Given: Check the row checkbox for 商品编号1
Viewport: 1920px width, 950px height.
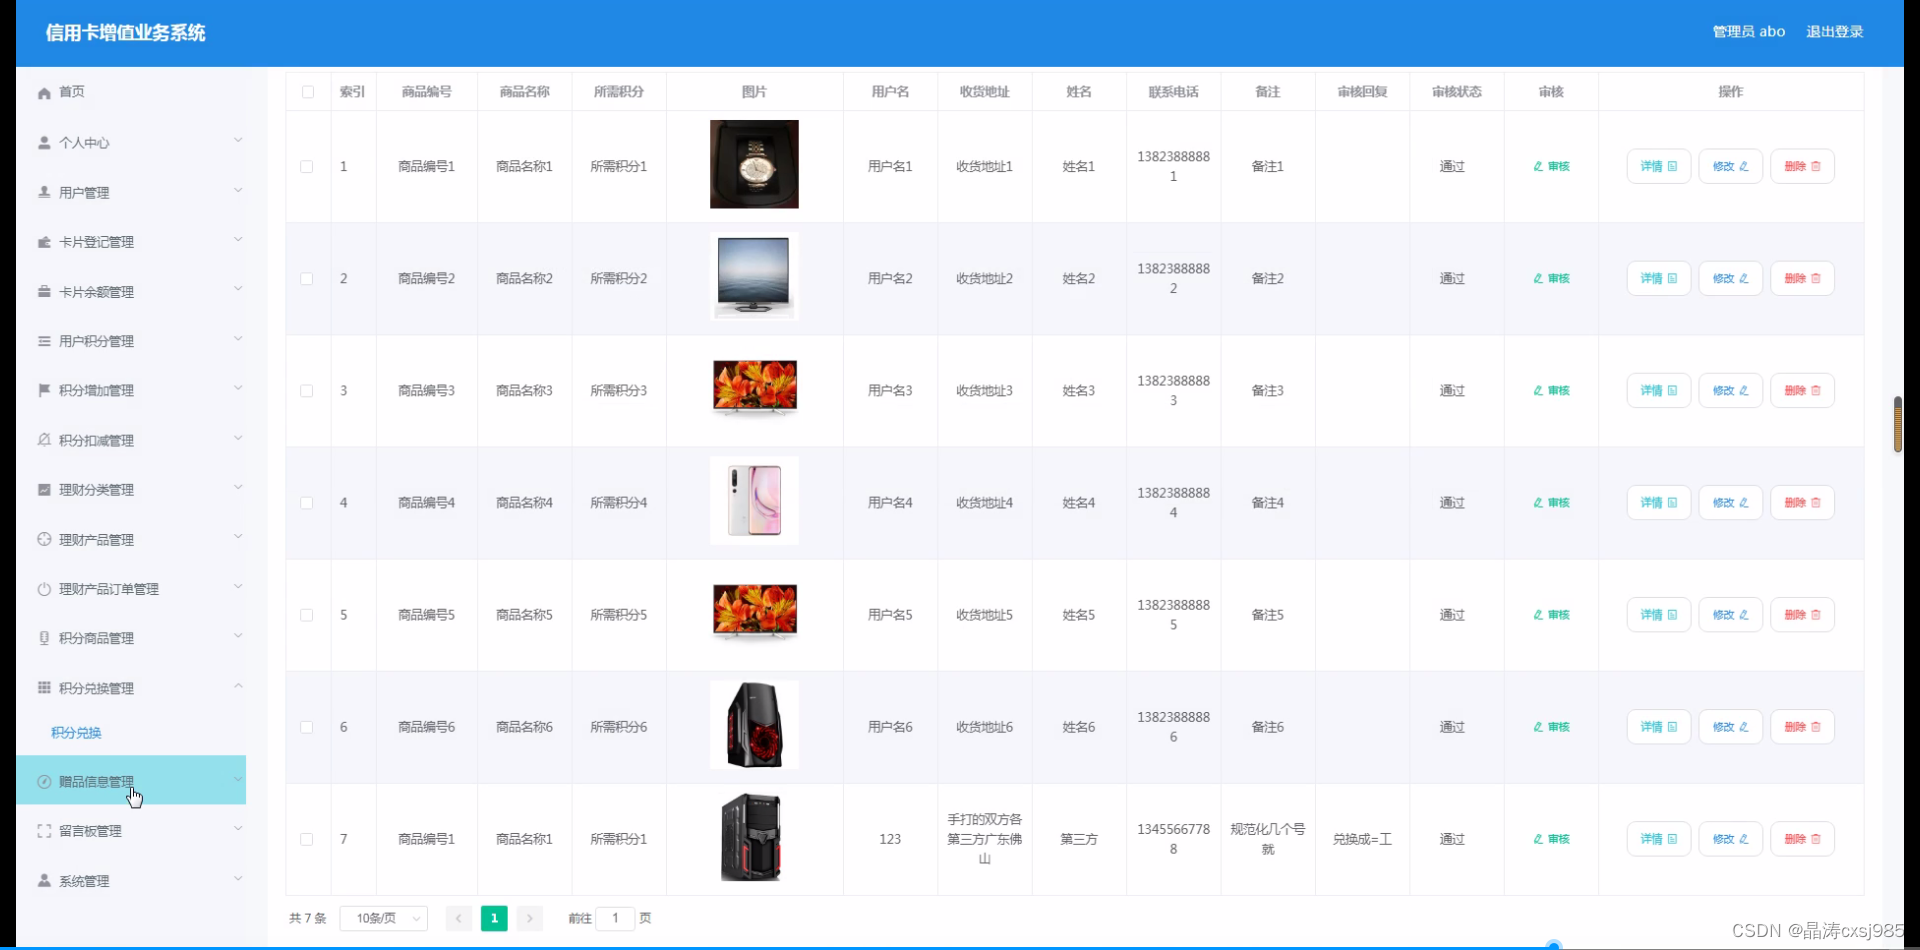Looking at the screenshot, I should click(x=307, y=166).
